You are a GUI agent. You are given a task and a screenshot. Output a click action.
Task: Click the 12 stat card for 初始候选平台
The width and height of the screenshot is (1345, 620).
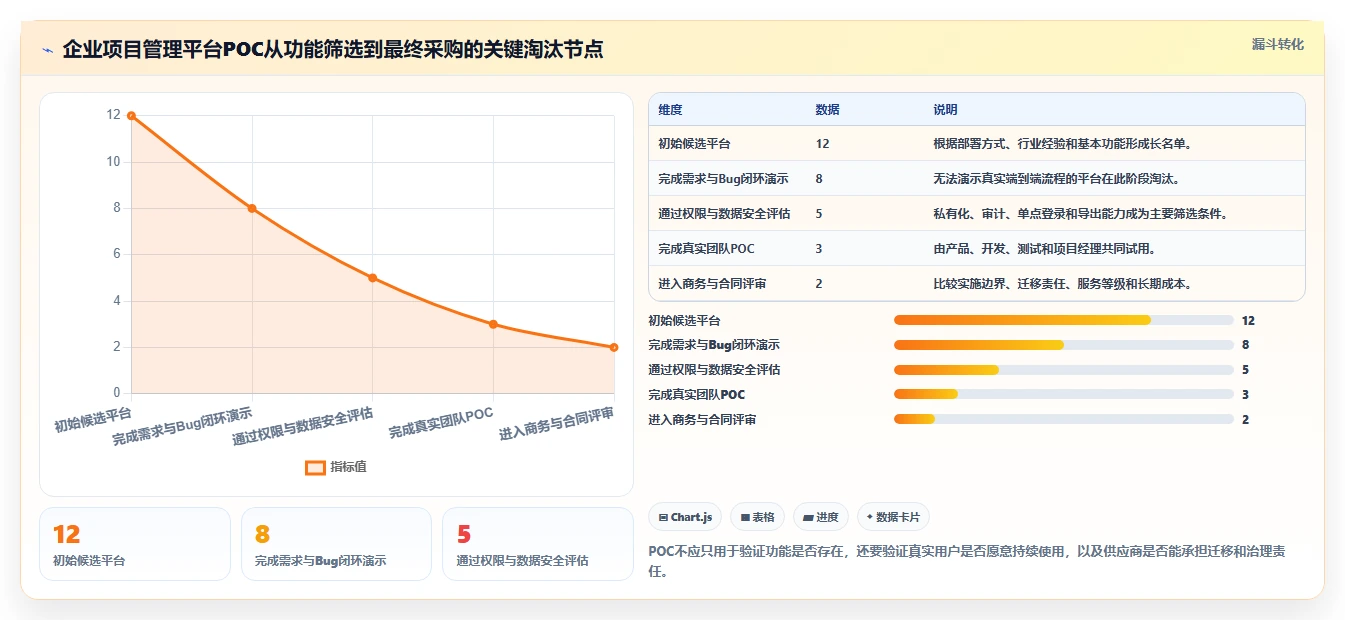135,544
